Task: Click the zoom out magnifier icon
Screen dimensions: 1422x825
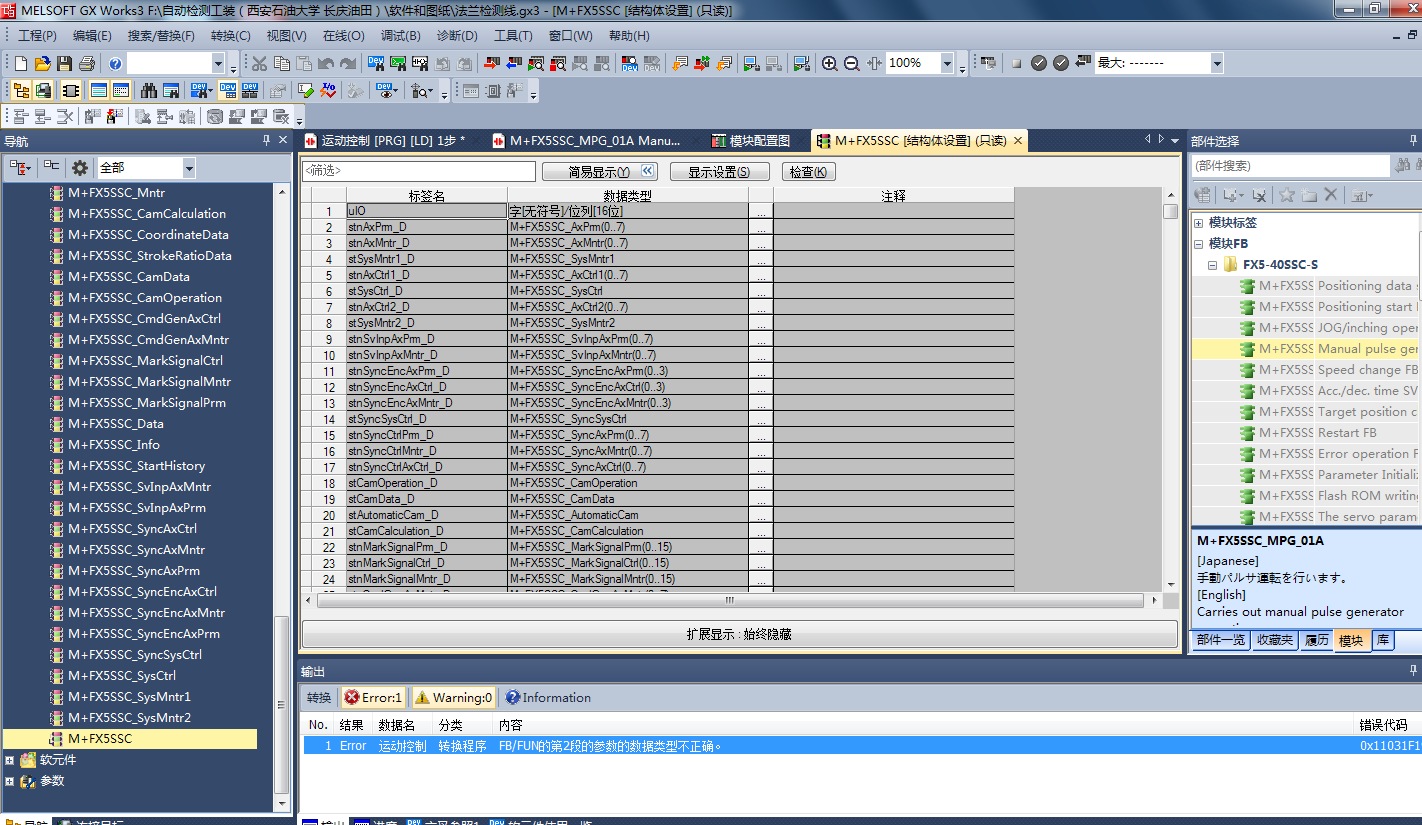Action: (x=851, y=63)
